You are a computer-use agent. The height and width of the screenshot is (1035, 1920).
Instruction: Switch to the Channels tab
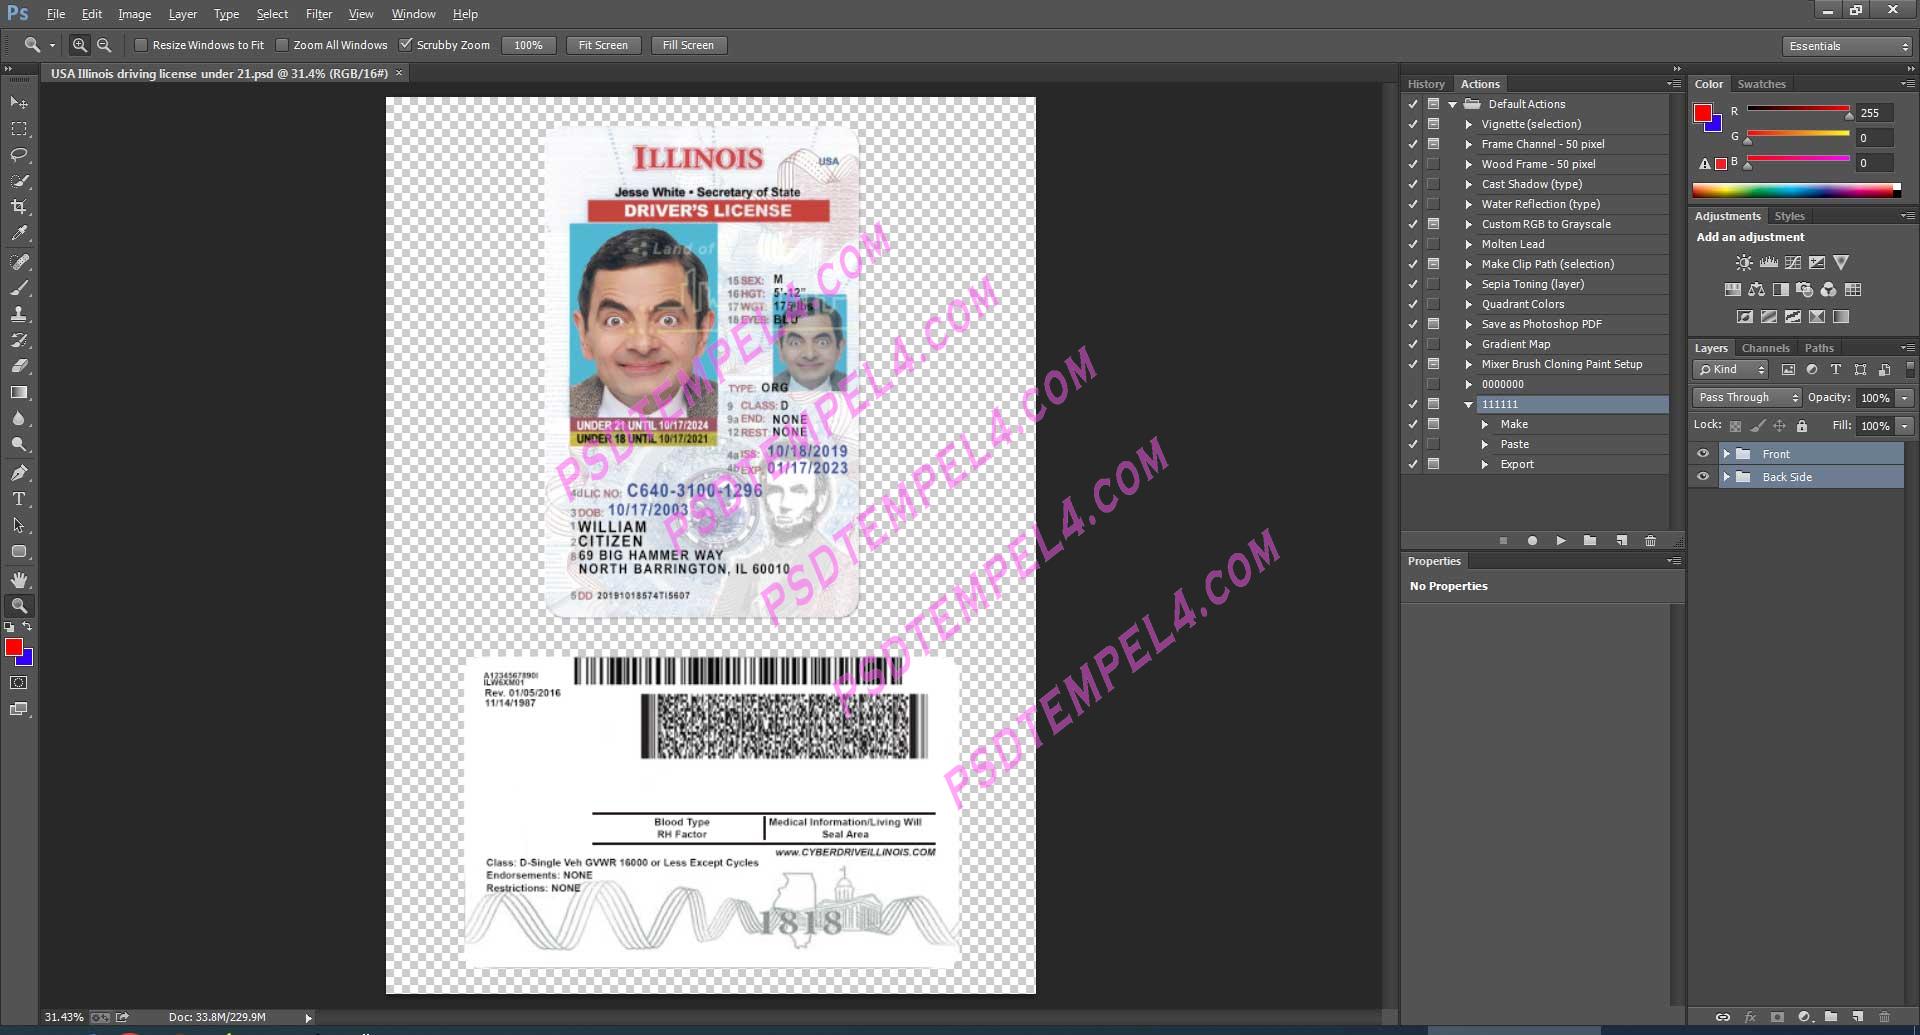[x=1766, y=347]
